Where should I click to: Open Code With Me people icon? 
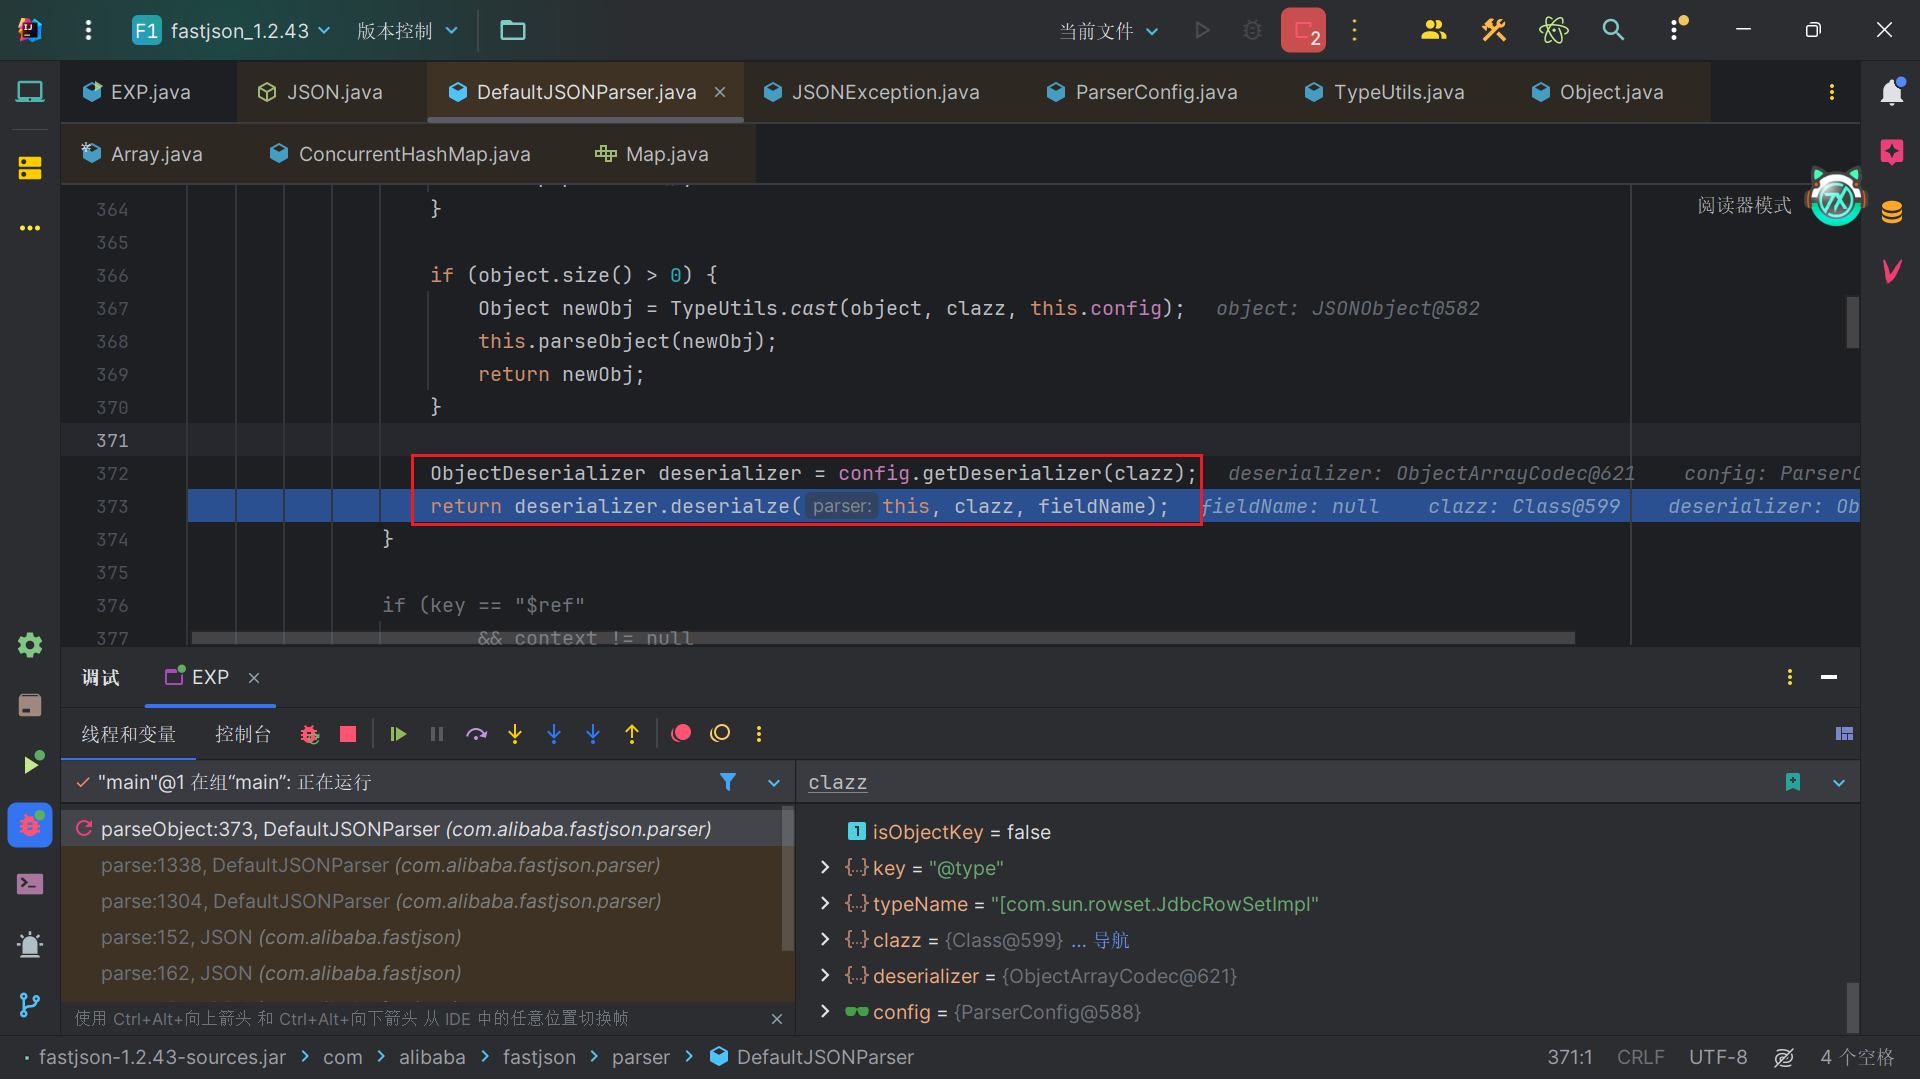1433,30
